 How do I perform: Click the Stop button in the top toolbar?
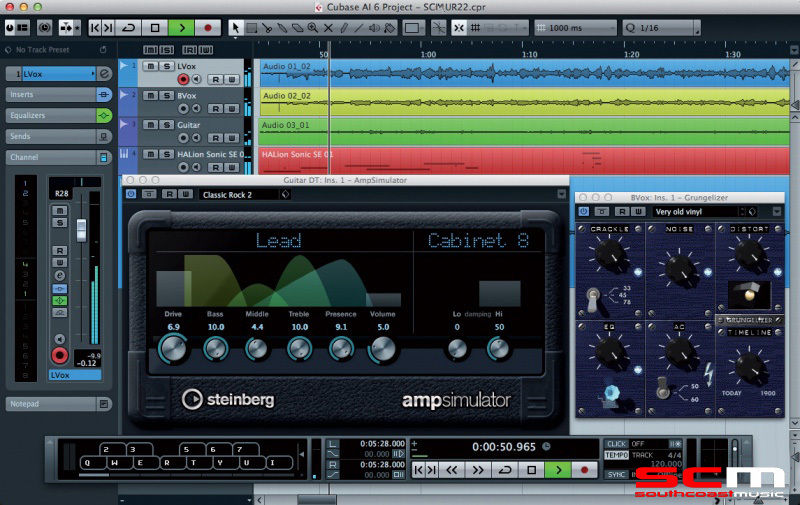(155, 28)
